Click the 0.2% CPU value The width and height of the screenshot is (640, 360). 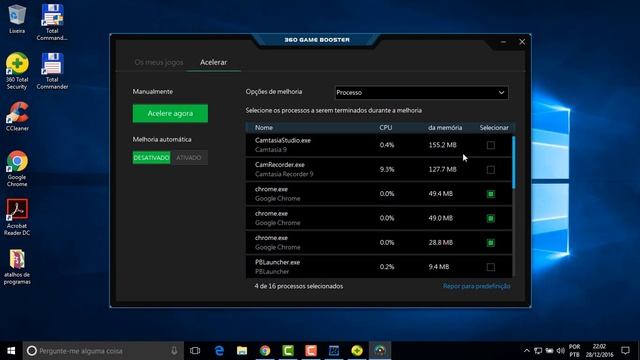pyautogui.click(x=387, y=267)
